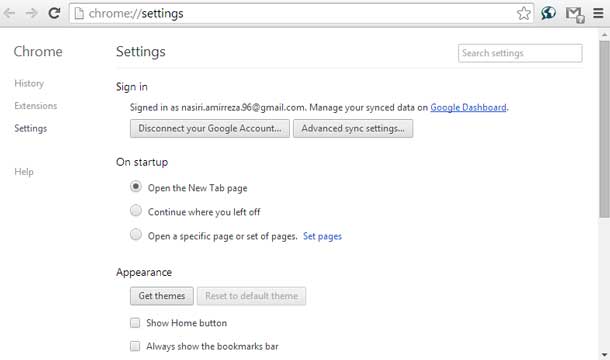
Task: Enable Show Home button checkbox
Action: [135, 323]
